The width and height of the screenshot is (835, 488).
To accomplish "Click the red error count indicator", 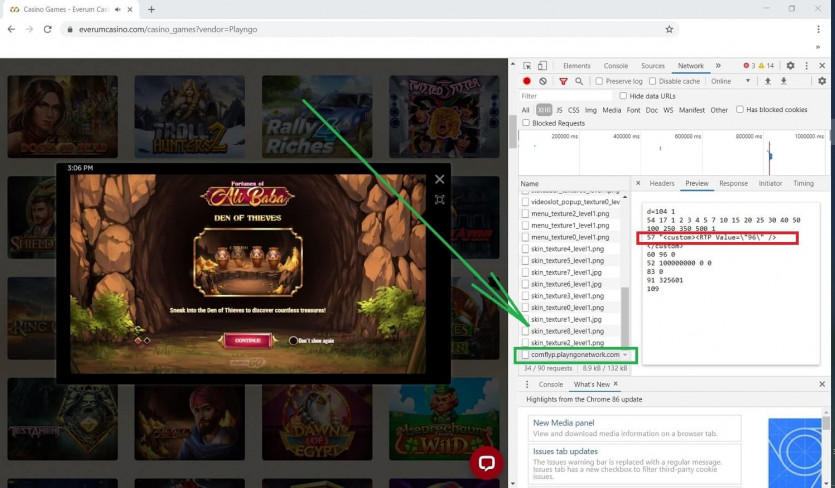I will pyautogui.click(x=749, y=66).
